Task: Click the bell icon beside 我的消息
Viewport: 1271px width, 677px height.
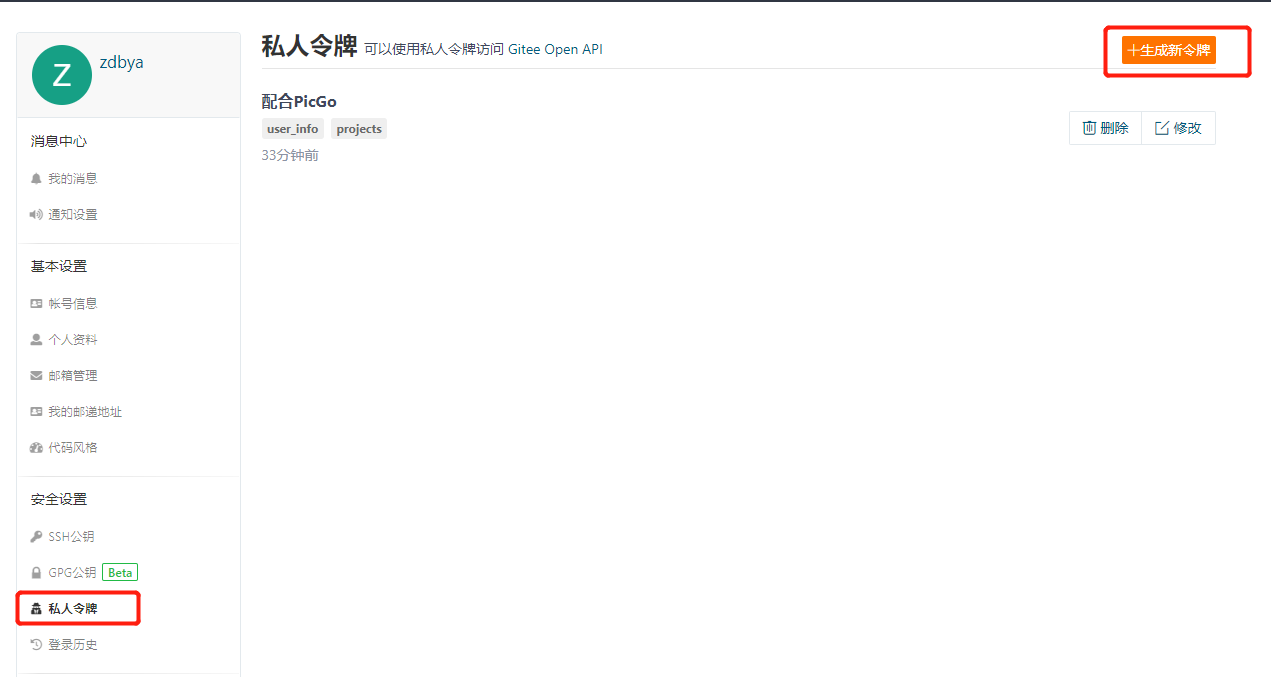Action: [x=36, y=178]
